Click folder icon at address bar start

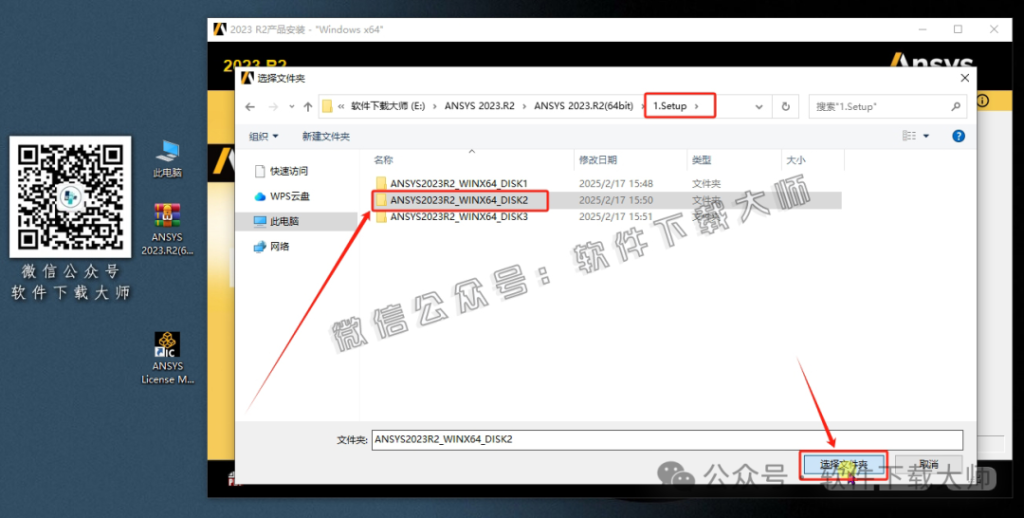(327, 106)
